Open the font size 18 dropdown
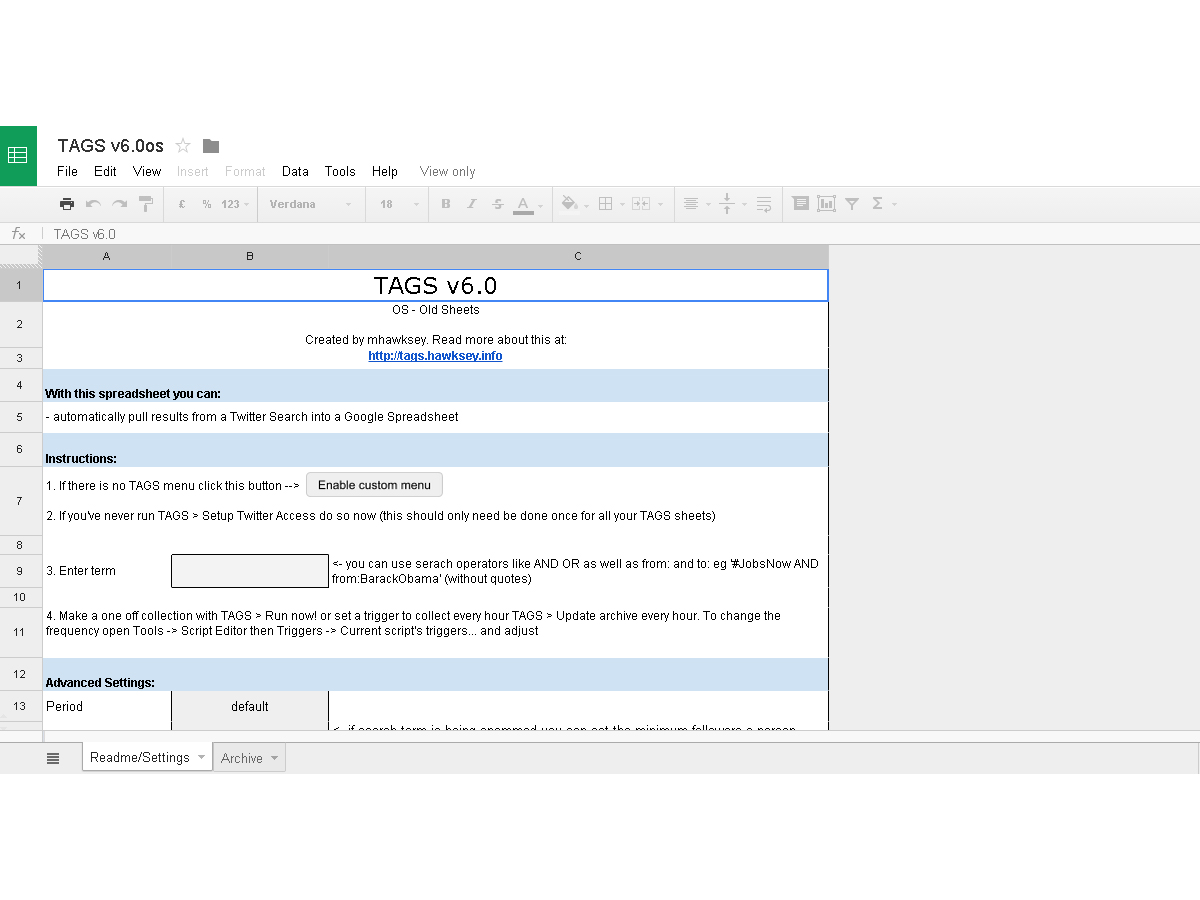The image size is (1200, 900). (400, 204)
